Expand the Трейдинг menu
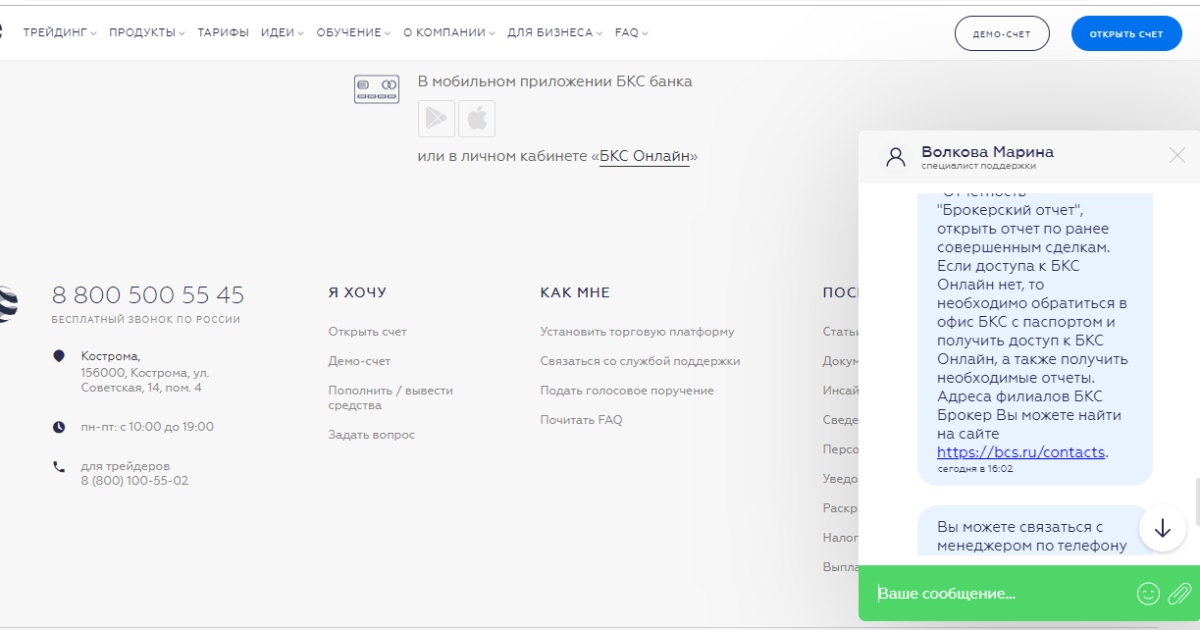The width and height of the screenshot is (1200, 630). coord(60,33)
